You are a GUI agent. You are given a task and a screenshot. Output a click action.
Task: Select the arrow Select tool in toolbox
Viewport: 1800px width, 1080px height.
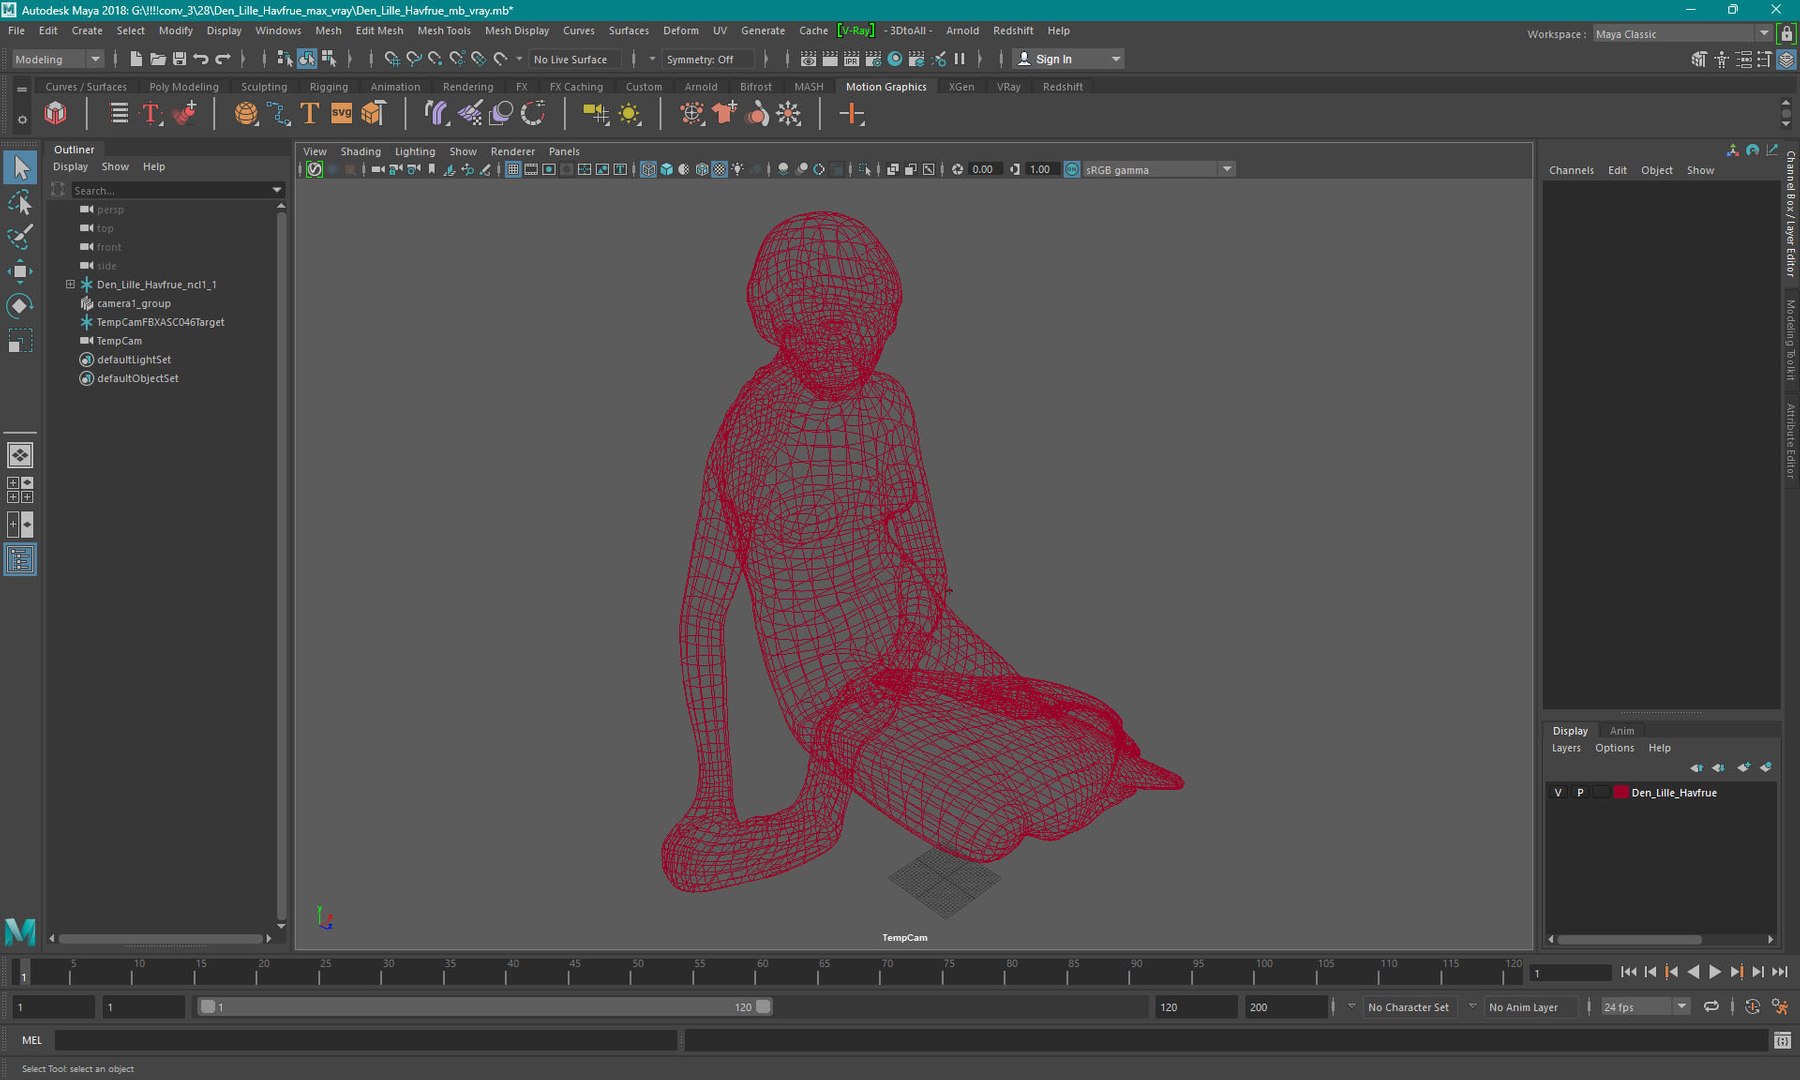20,168
